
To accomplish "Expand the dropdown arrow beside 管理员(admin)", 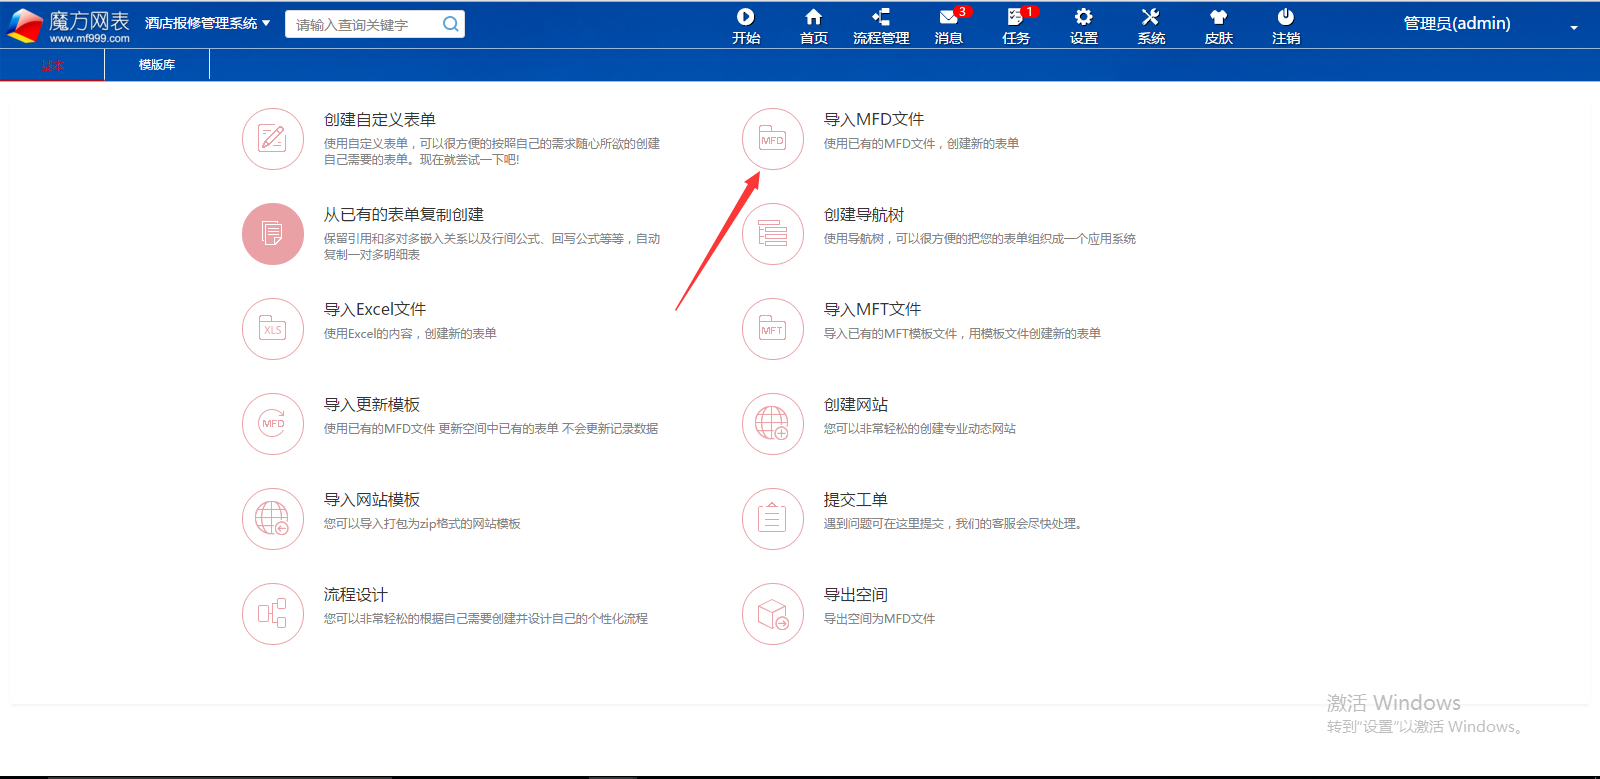I will (1574, 28).
